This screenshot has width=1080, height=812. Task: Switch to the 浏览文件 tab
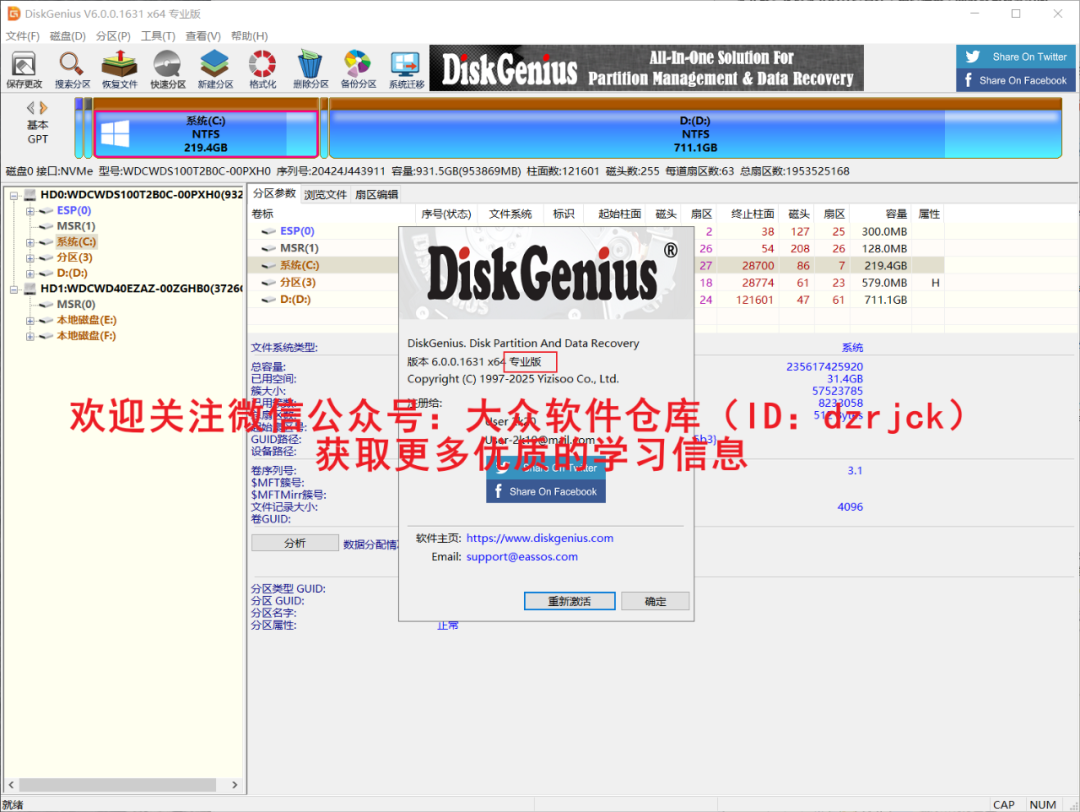(x=325, y=194)
